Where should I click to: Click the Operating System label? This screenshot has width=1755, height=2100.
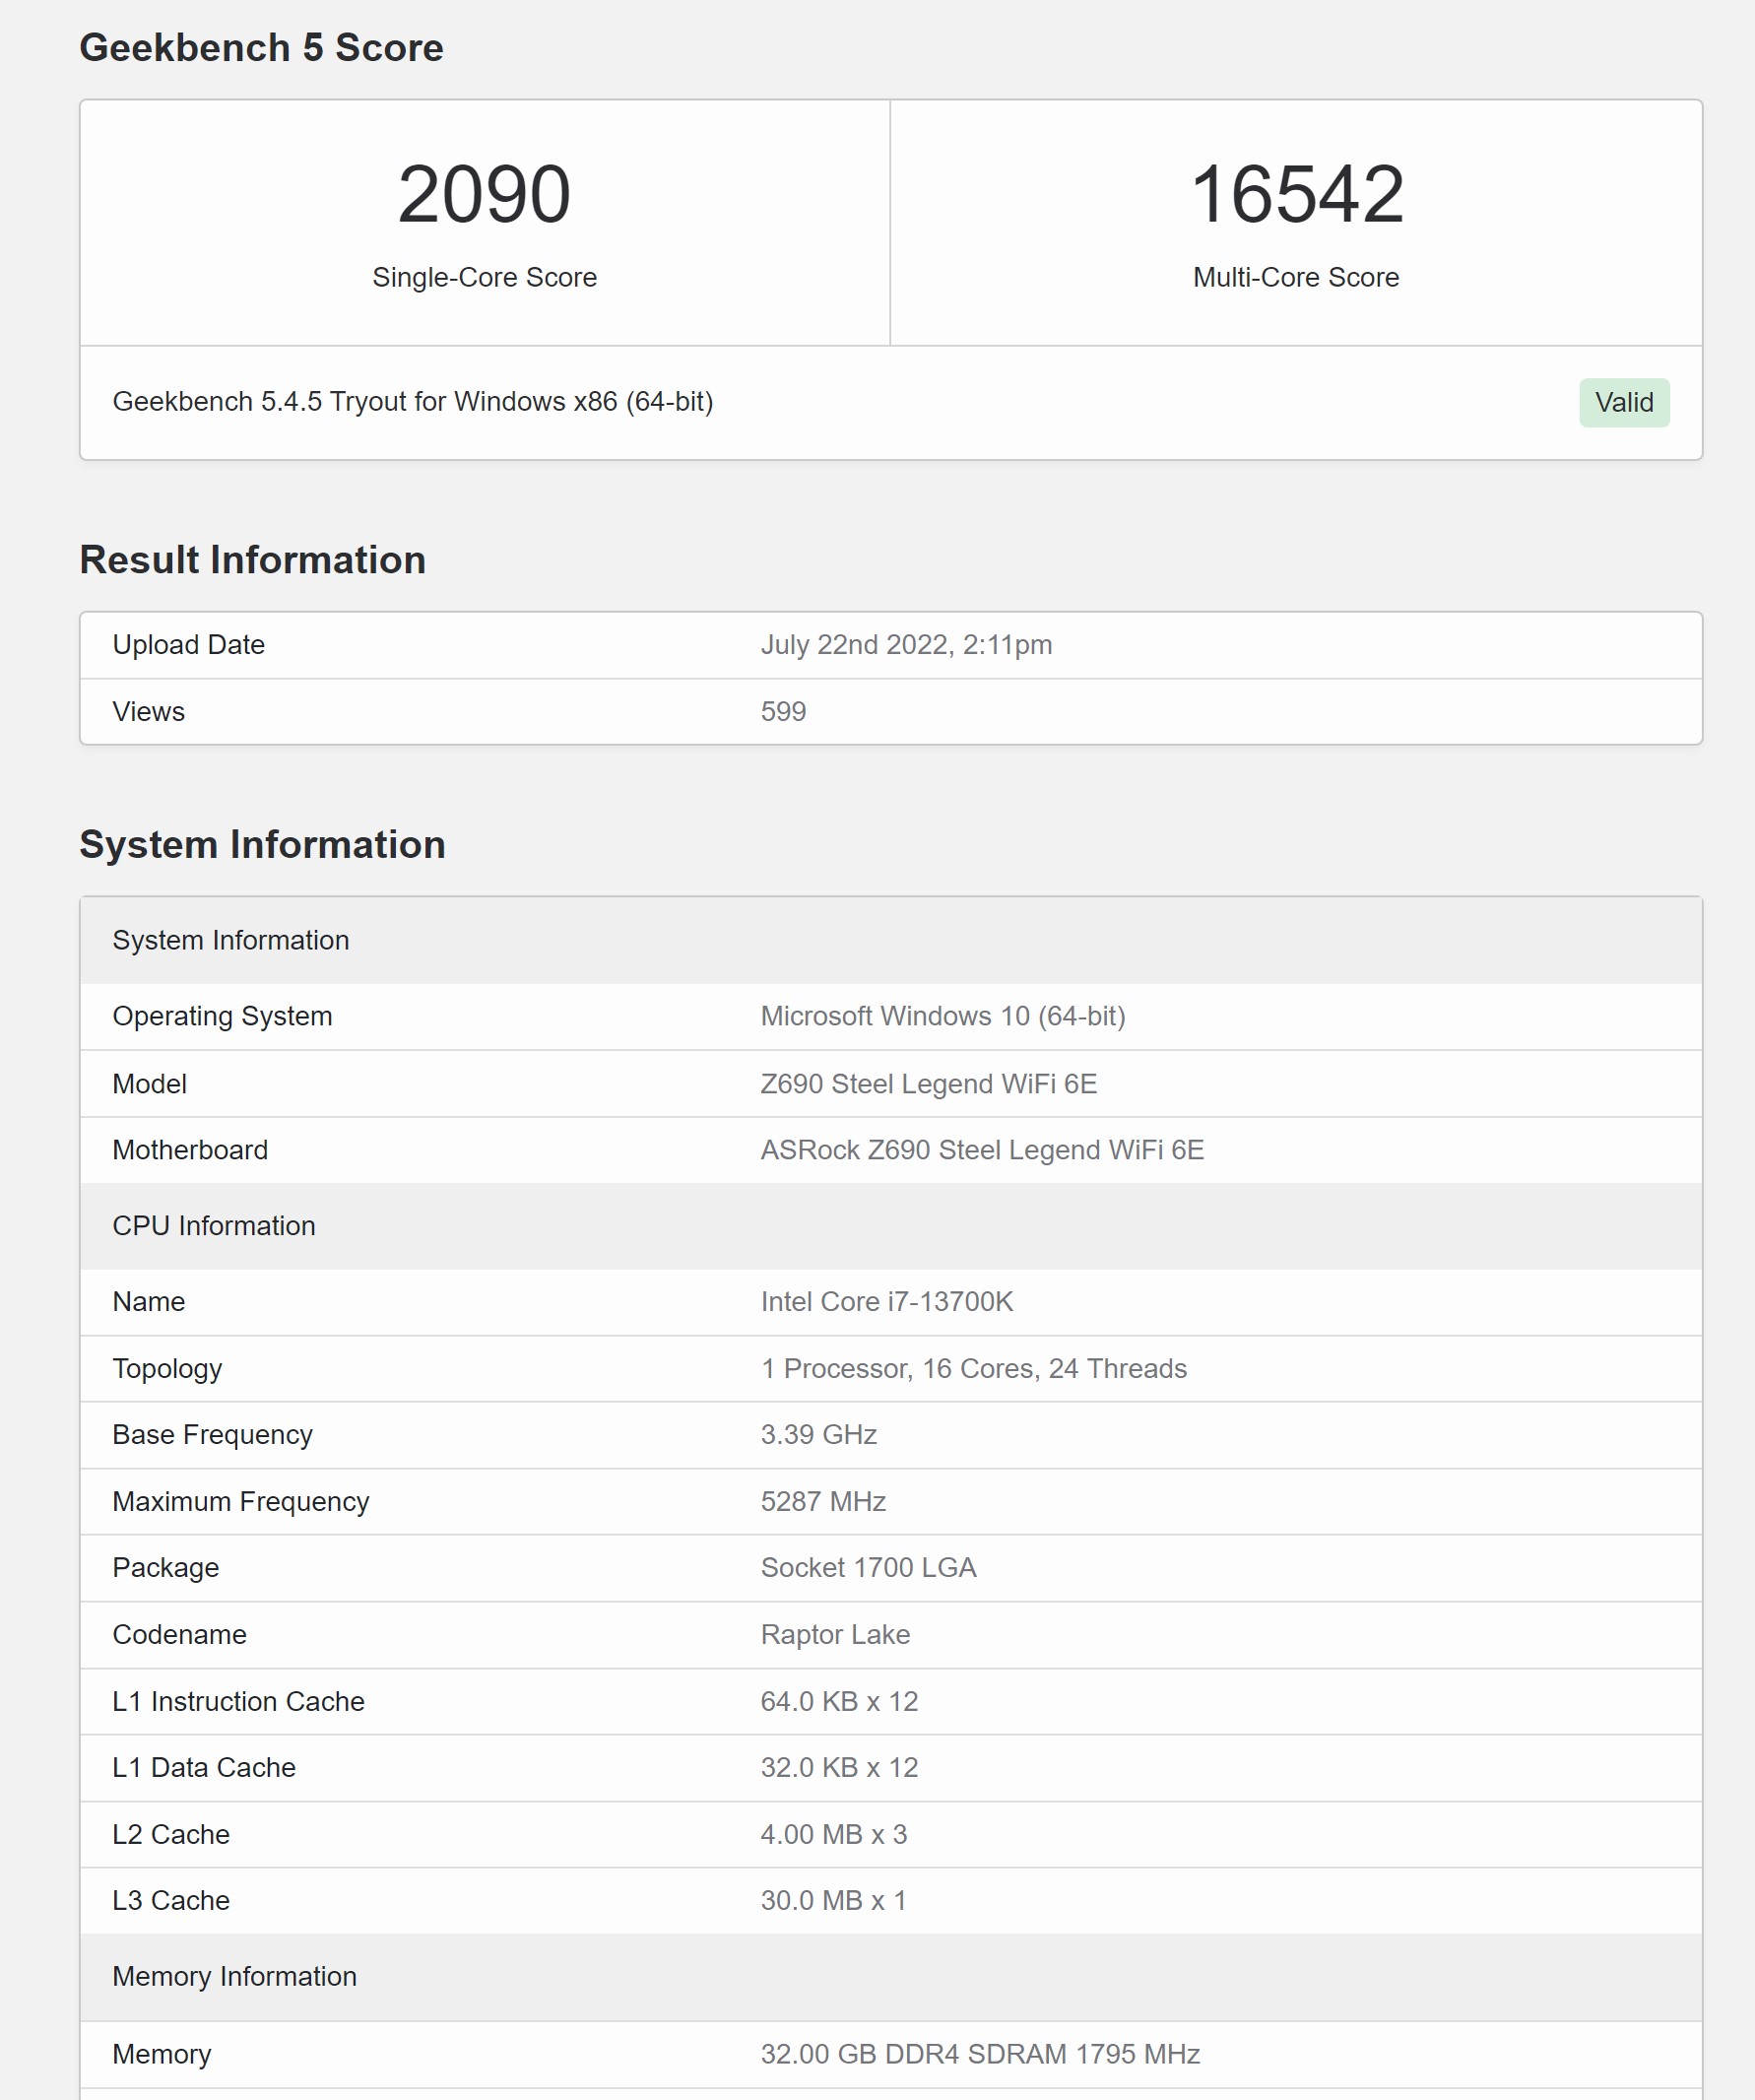click(x=222, y=1016)
